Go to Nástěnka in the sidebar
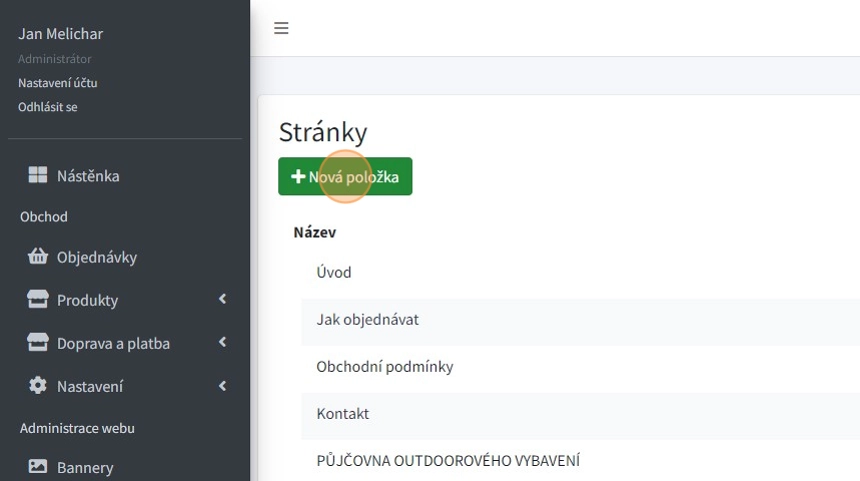 tap(88, 176)
